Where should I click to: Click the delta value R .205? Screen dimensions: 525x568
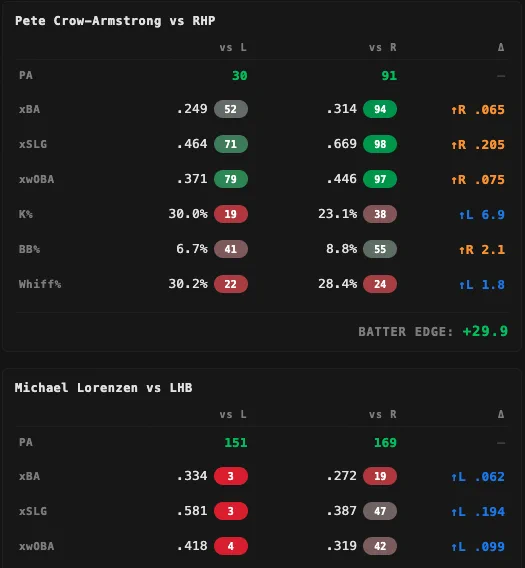pos(478,145)
